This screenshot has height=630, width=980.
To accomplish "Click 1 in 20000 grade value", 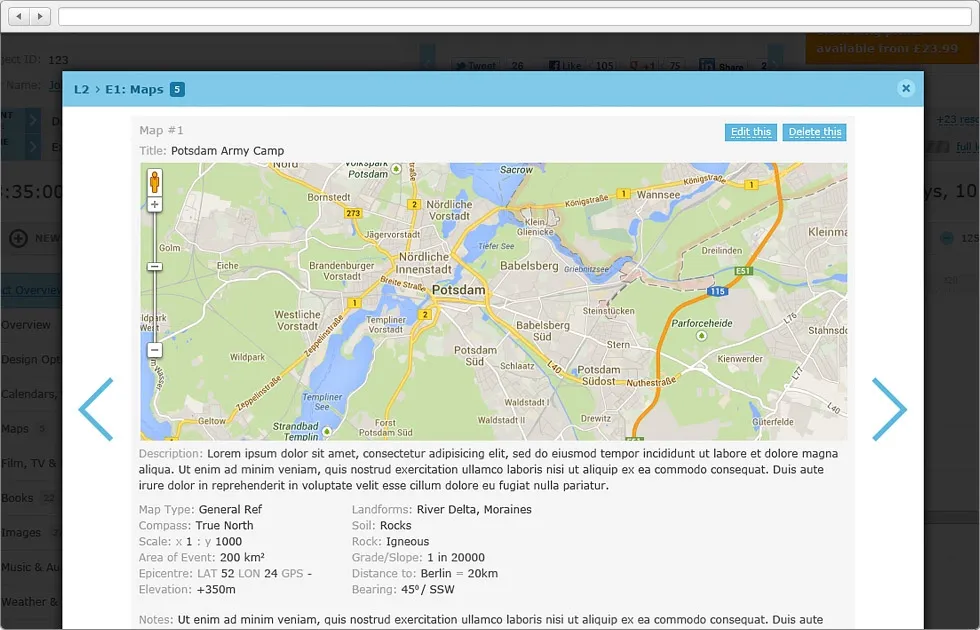I will coord(456,558).
